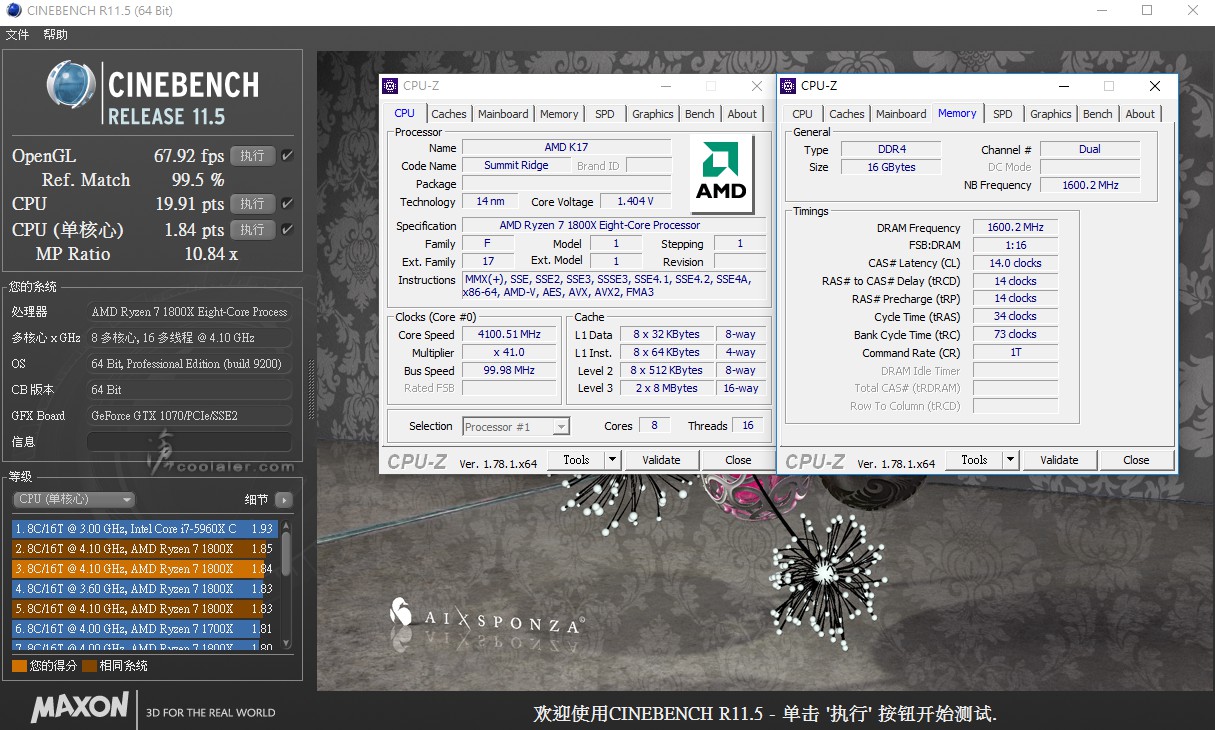Image resolution: width=1215 pixels, height=730 pixels.
Task: Click the ranking list scrollbar thumb
Action: coord(286,552)
